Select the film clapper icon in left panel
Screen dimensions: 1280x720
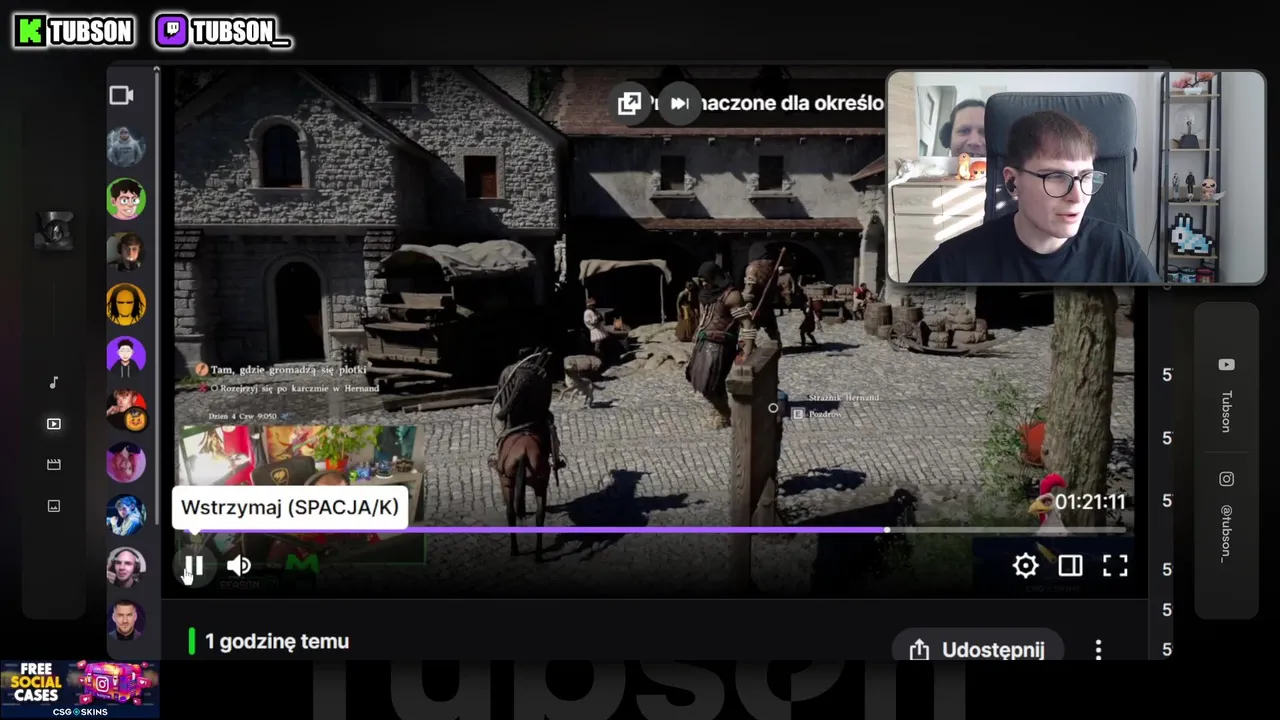point(54,465)
